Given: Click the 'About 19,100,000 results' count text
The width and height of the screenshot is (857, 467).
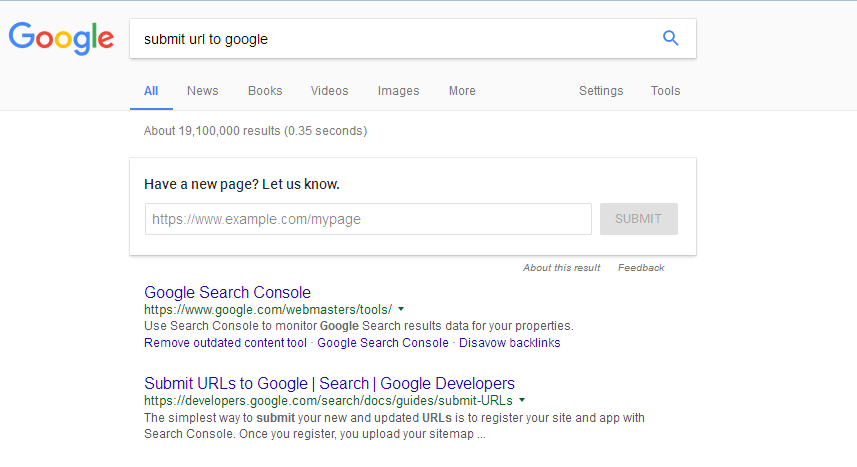Looking at the screenshot, I should pos(255,131).
